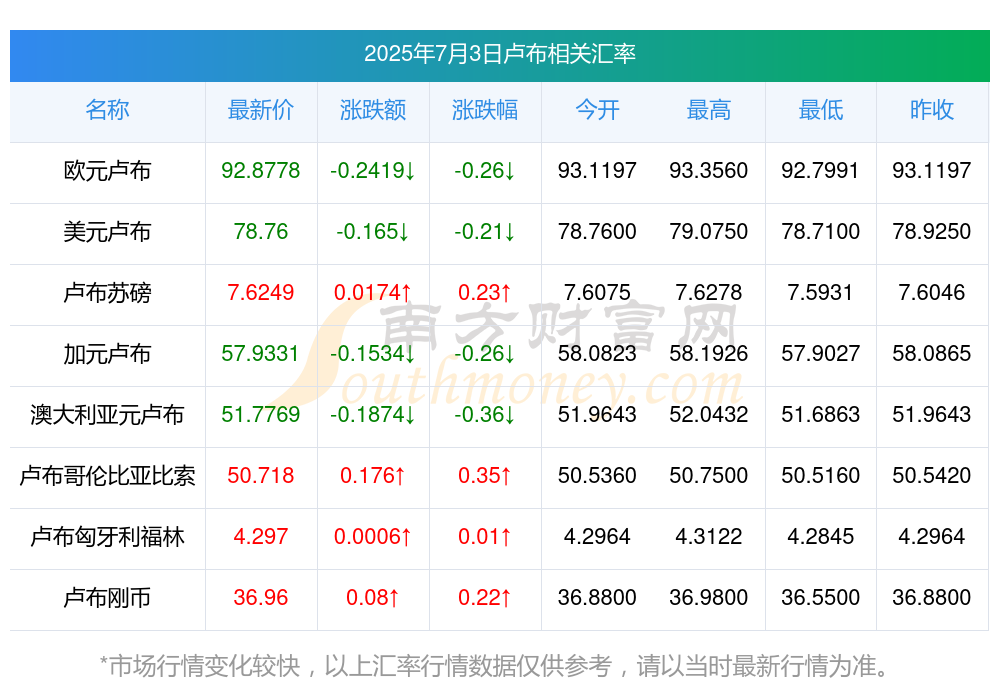The image size is (1000, 698).
Task: Select the 最新价 column header
Action: pos(261,110)
